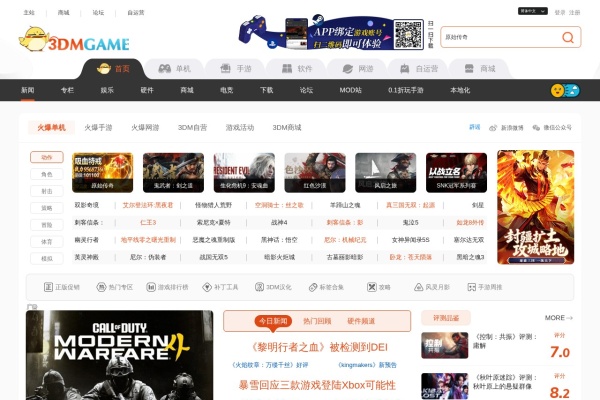
Task: Click the 标签合集 tag icon
Action: pyautogui.click(x=326, y=287)
